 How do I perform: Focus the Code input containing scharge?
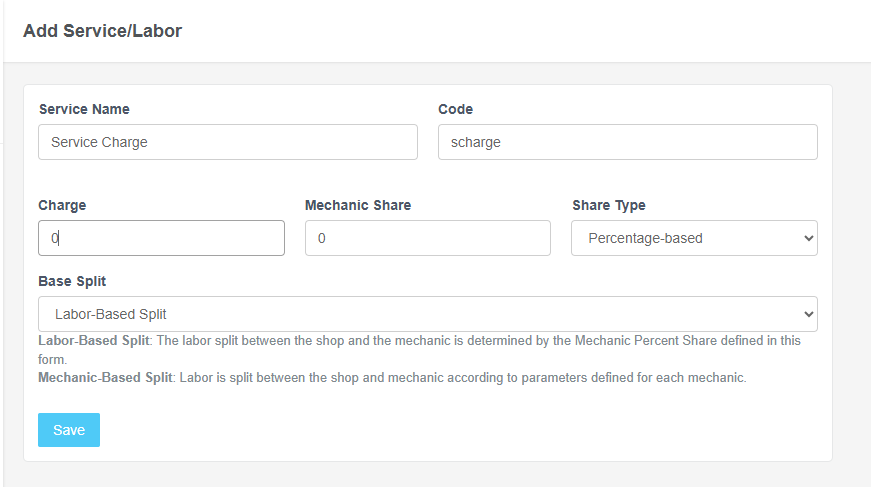[627, 142]
